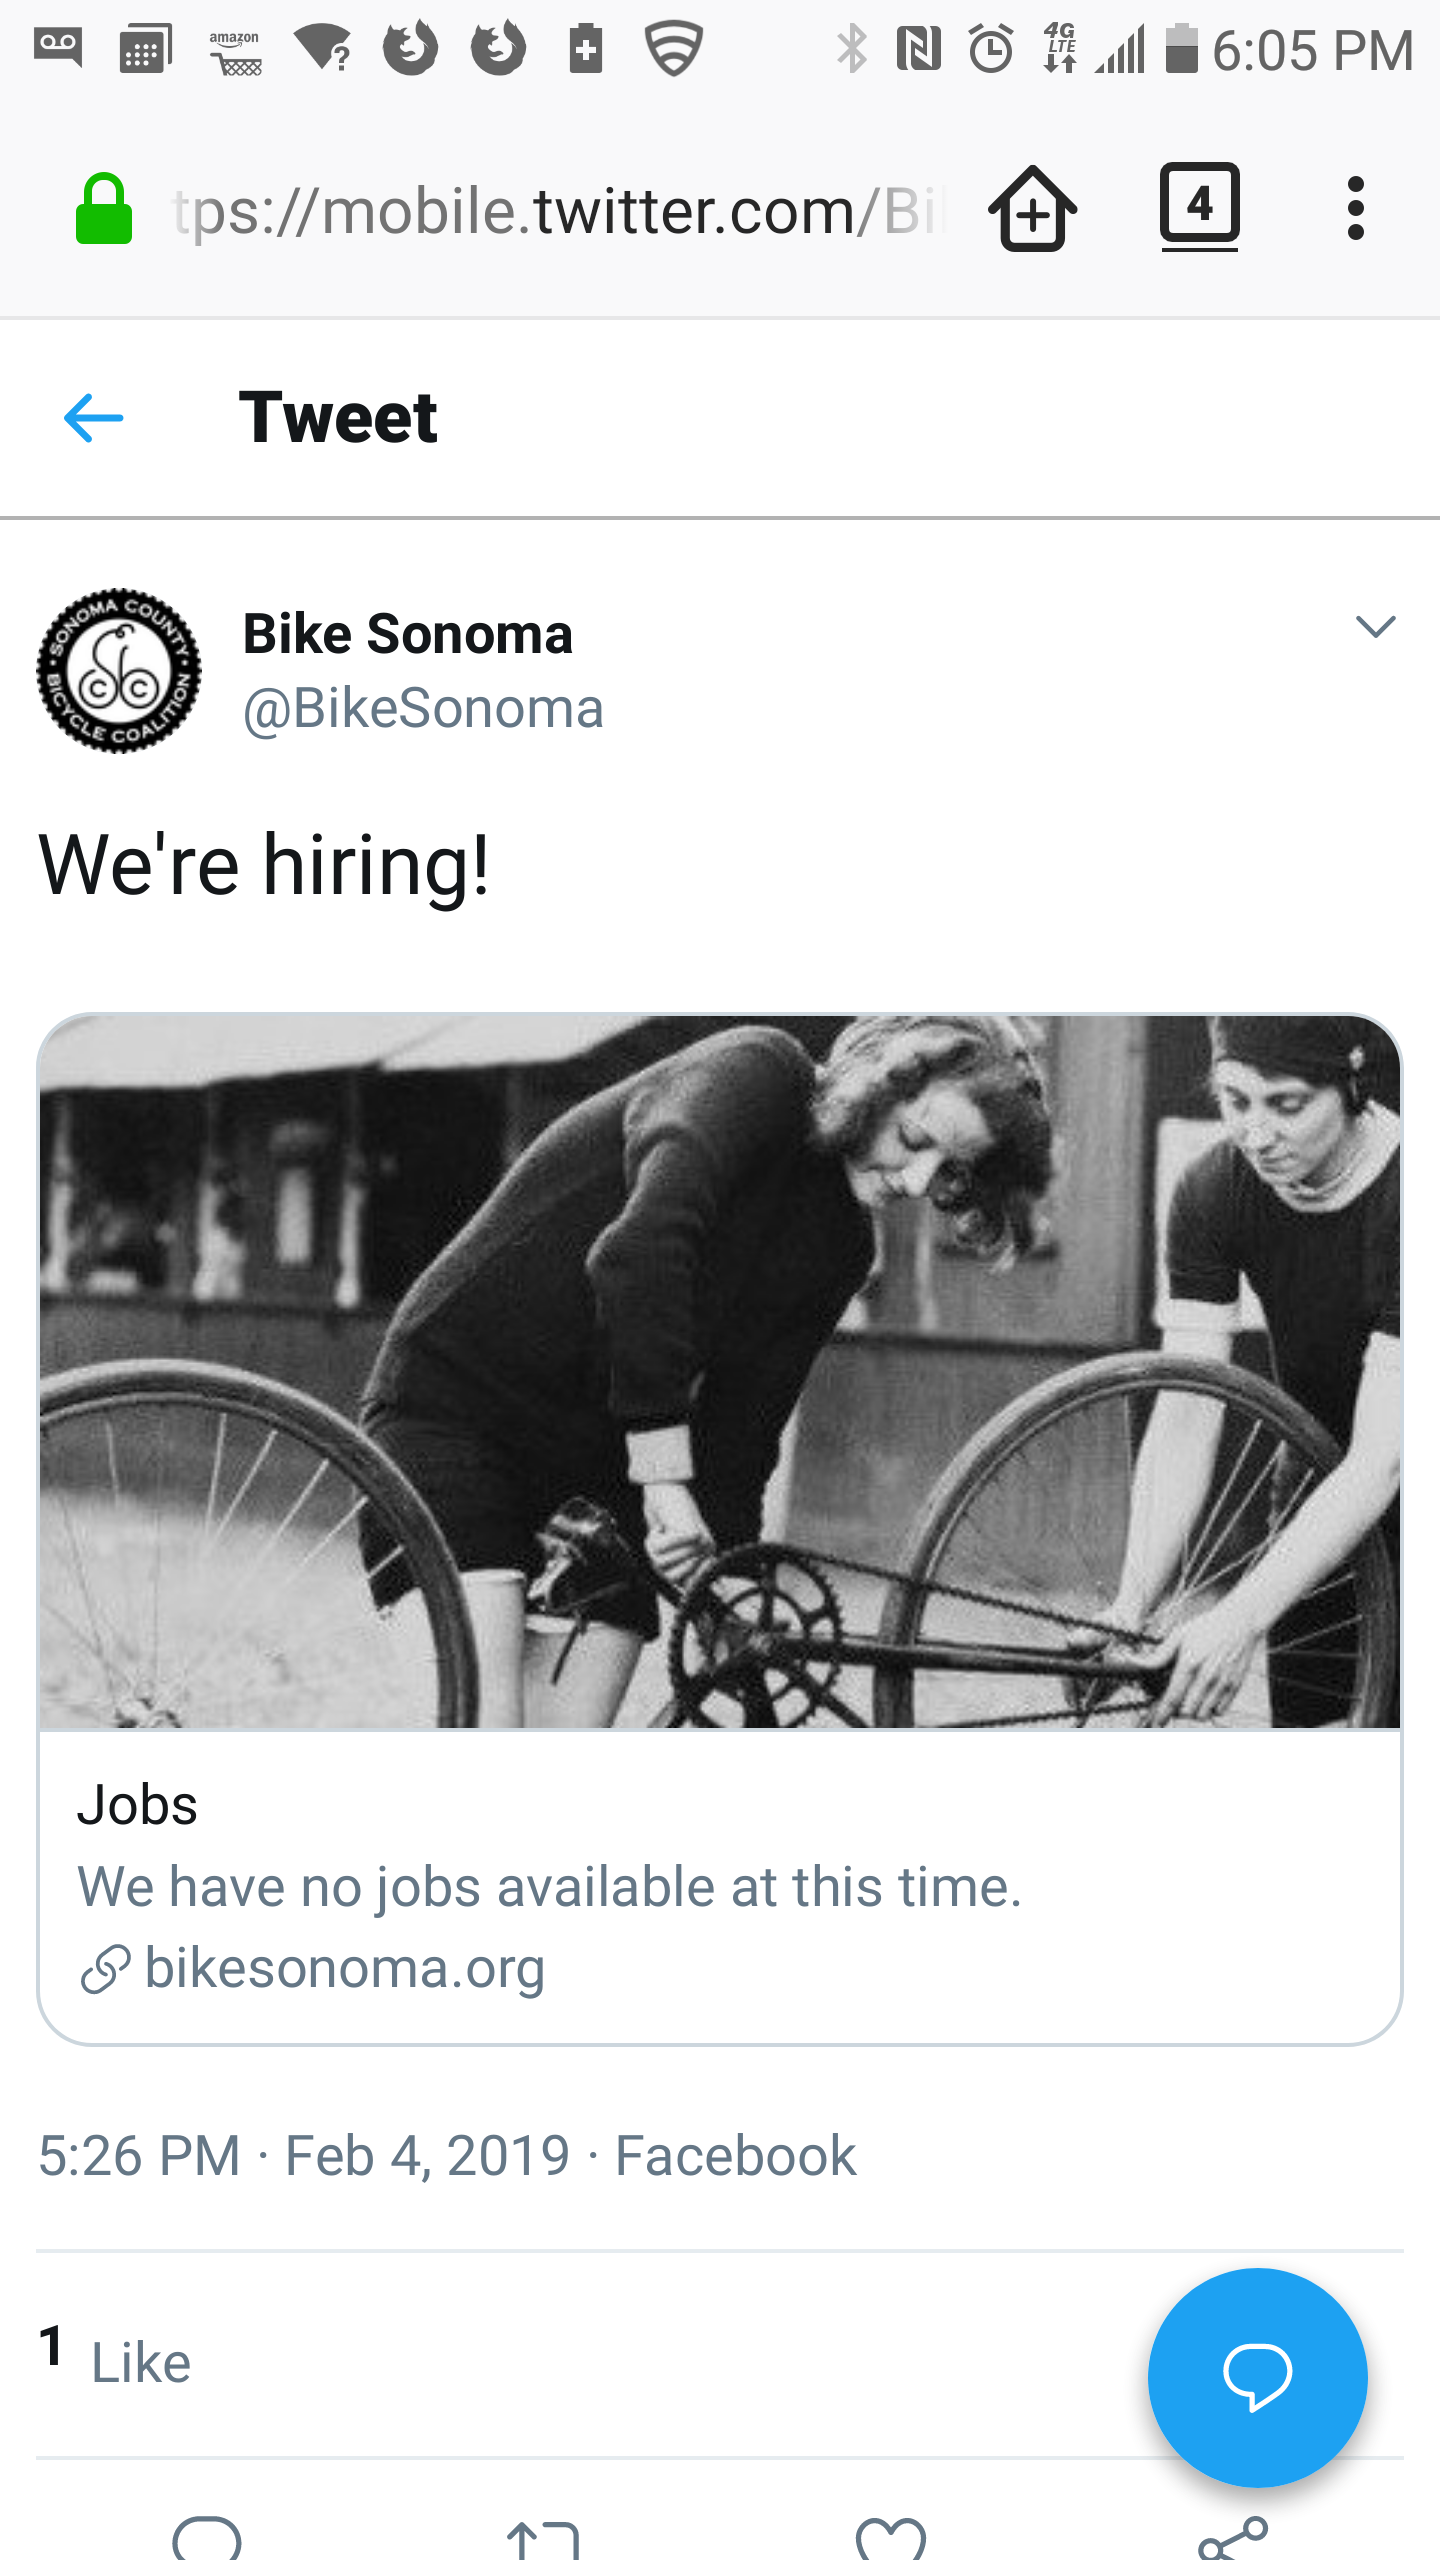This screenshot has width=1440, height=2560.
Task: Reply using the comment bubble icon
Action: [x=207, y=2540]
